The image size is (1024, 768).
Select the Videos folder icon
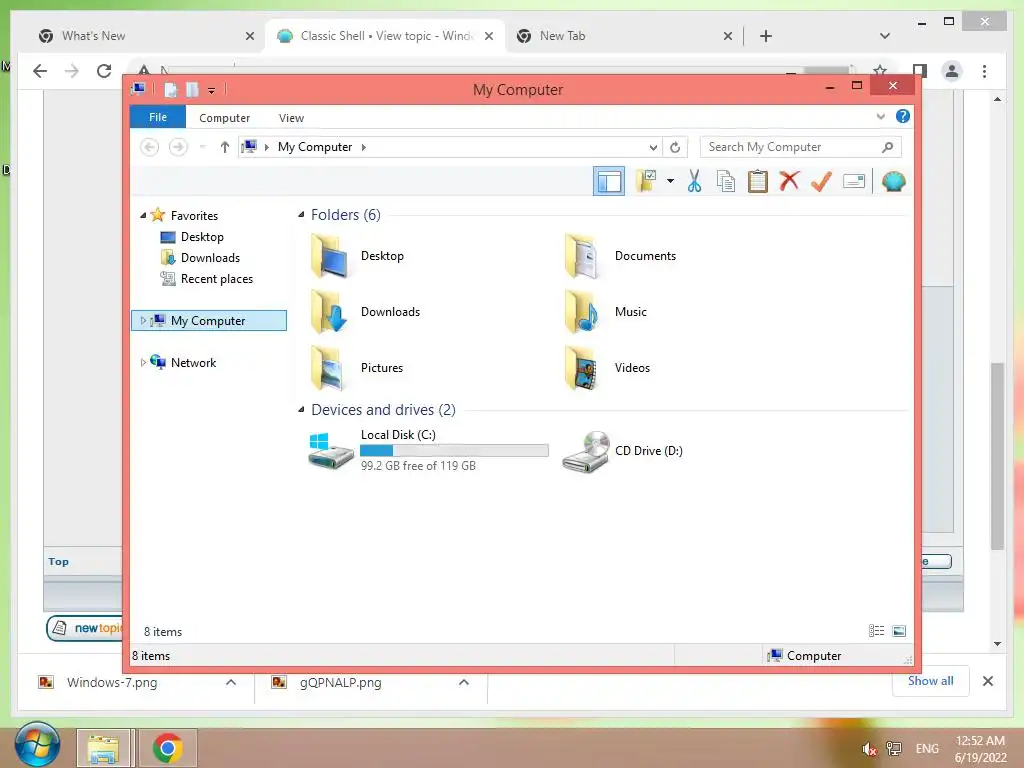pyautogui.click(x=581, y=368)
